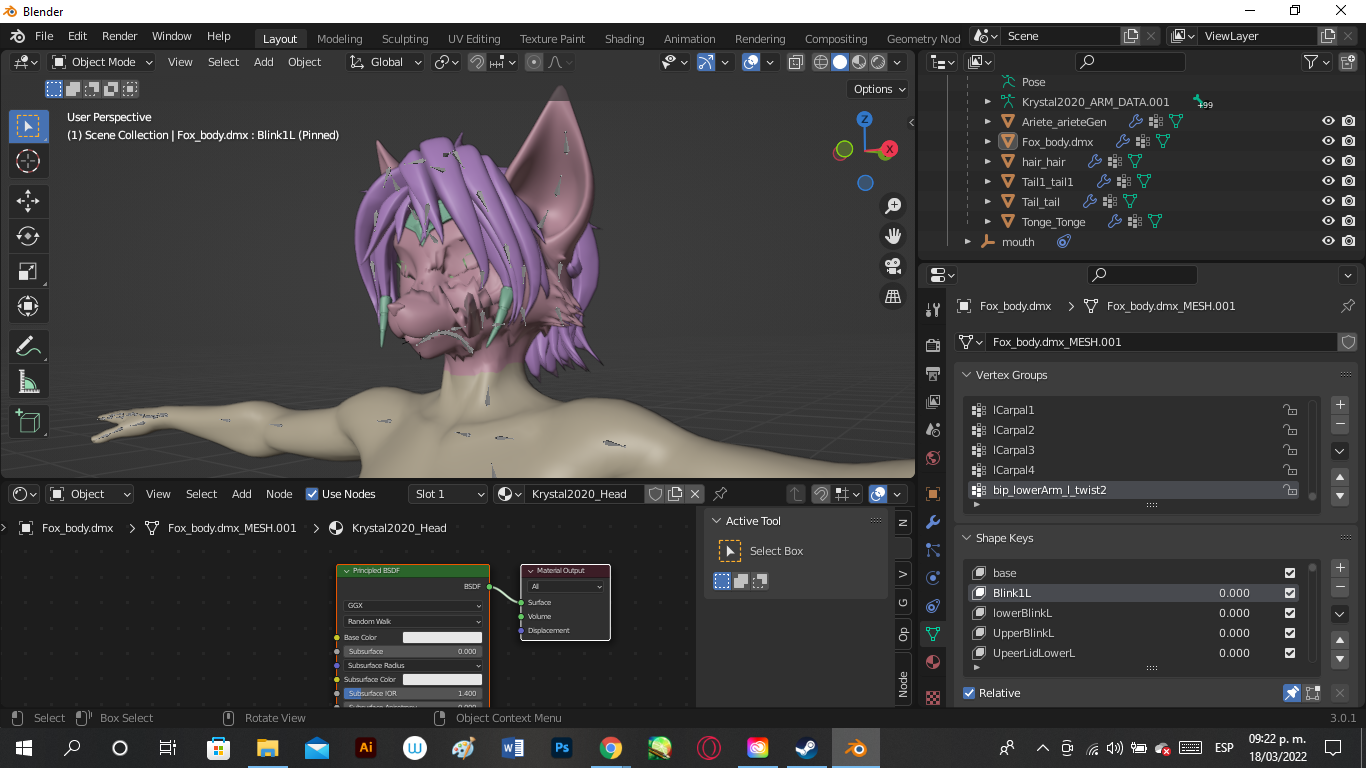Open the Modifier properties wrench tab
This screenshot has height=768, width=1366.
coord(933,522)
